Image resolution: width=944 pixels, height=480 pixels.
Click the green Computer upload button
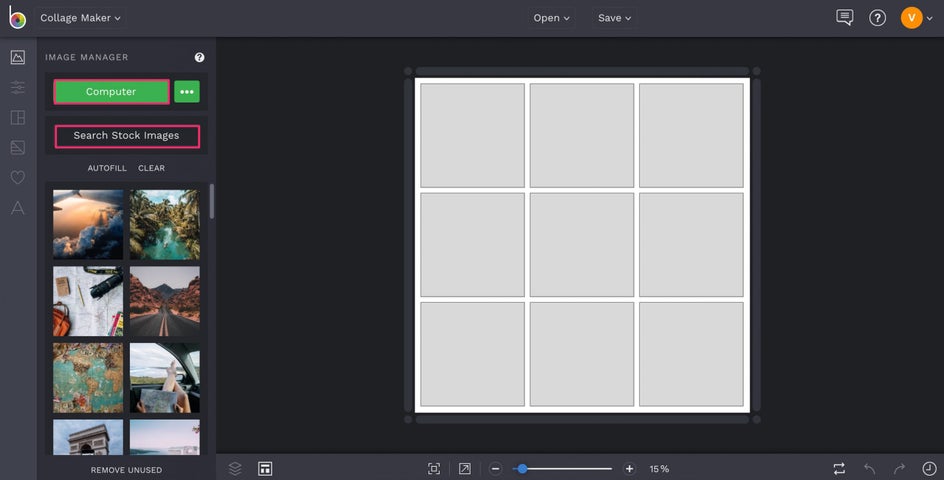111,92
